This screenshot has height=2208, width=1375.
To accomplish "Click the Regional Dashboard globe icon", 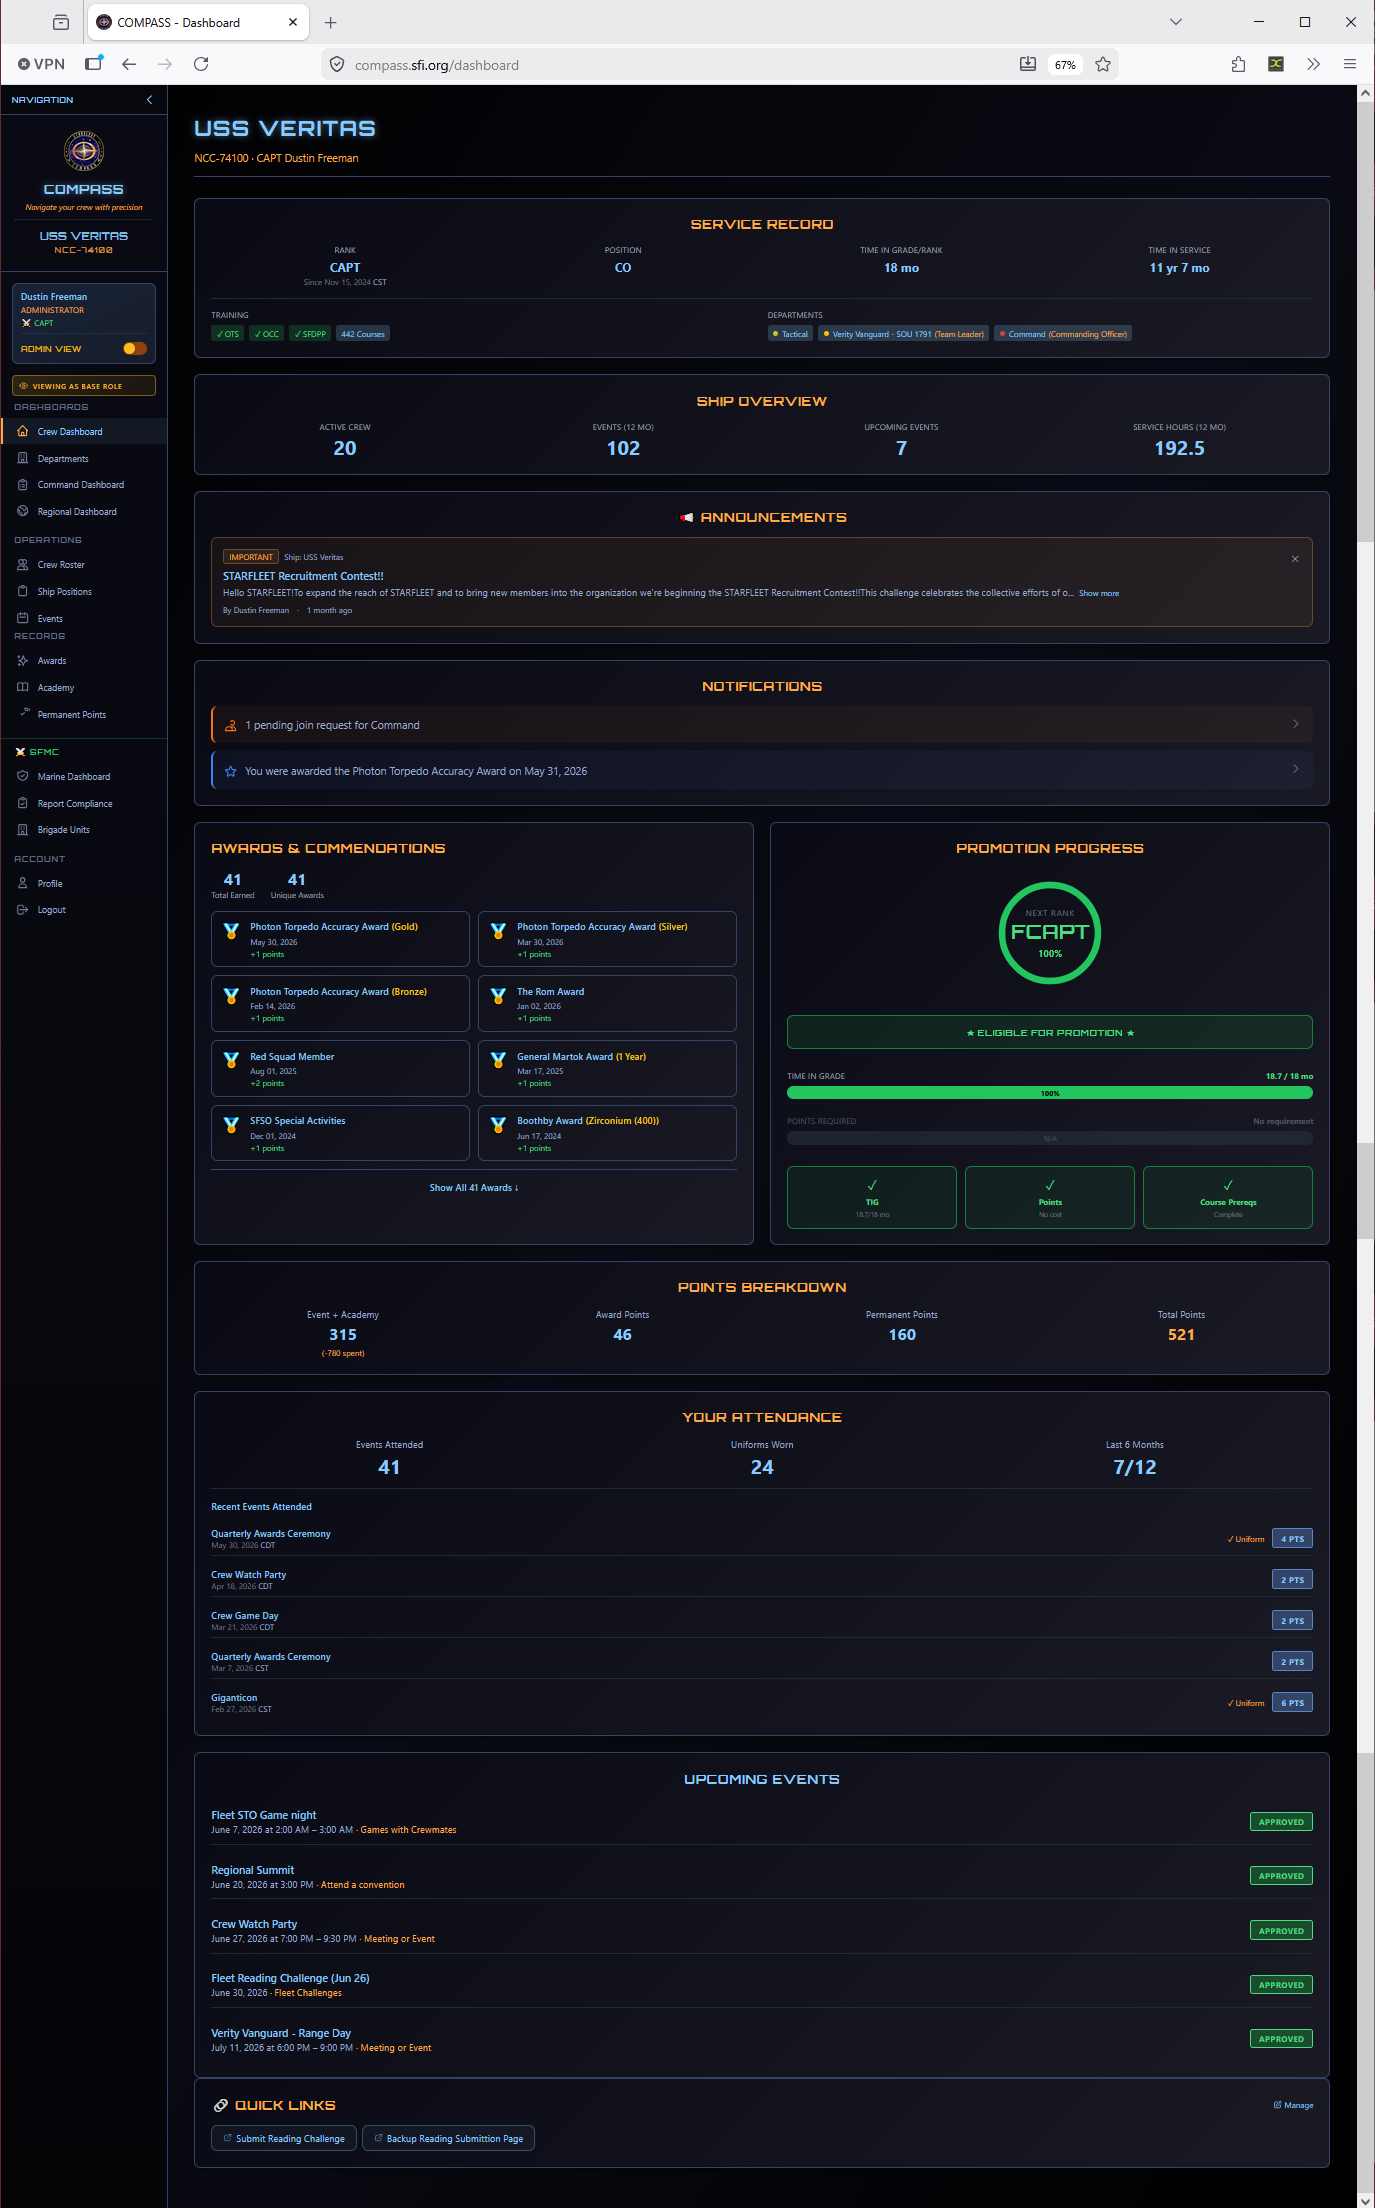I will tap(22, 512).
